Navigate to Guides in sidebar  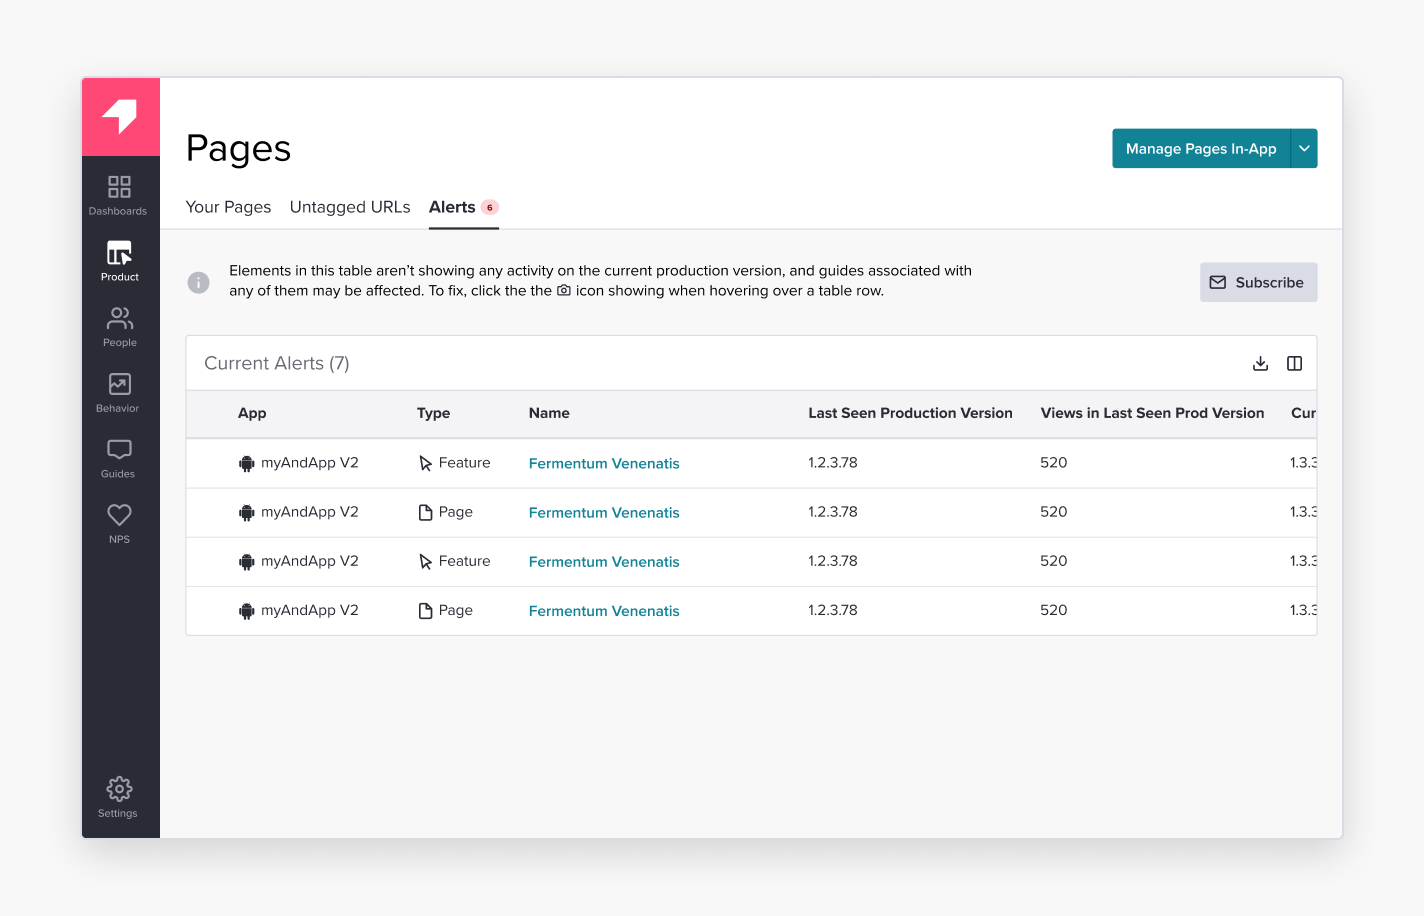(x=119, y=458)
